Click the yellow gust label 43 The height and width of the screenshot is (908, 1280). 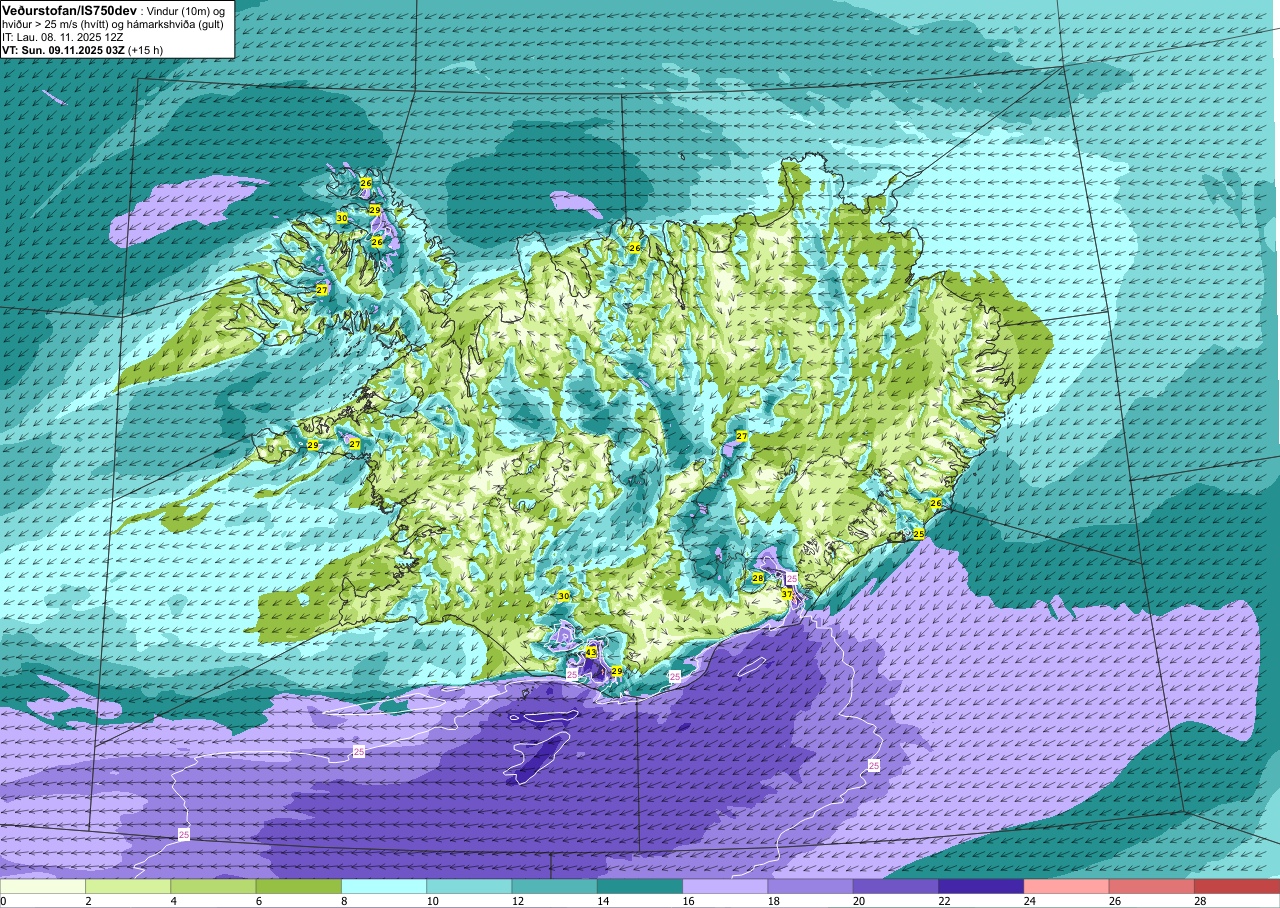click(591, 652)
